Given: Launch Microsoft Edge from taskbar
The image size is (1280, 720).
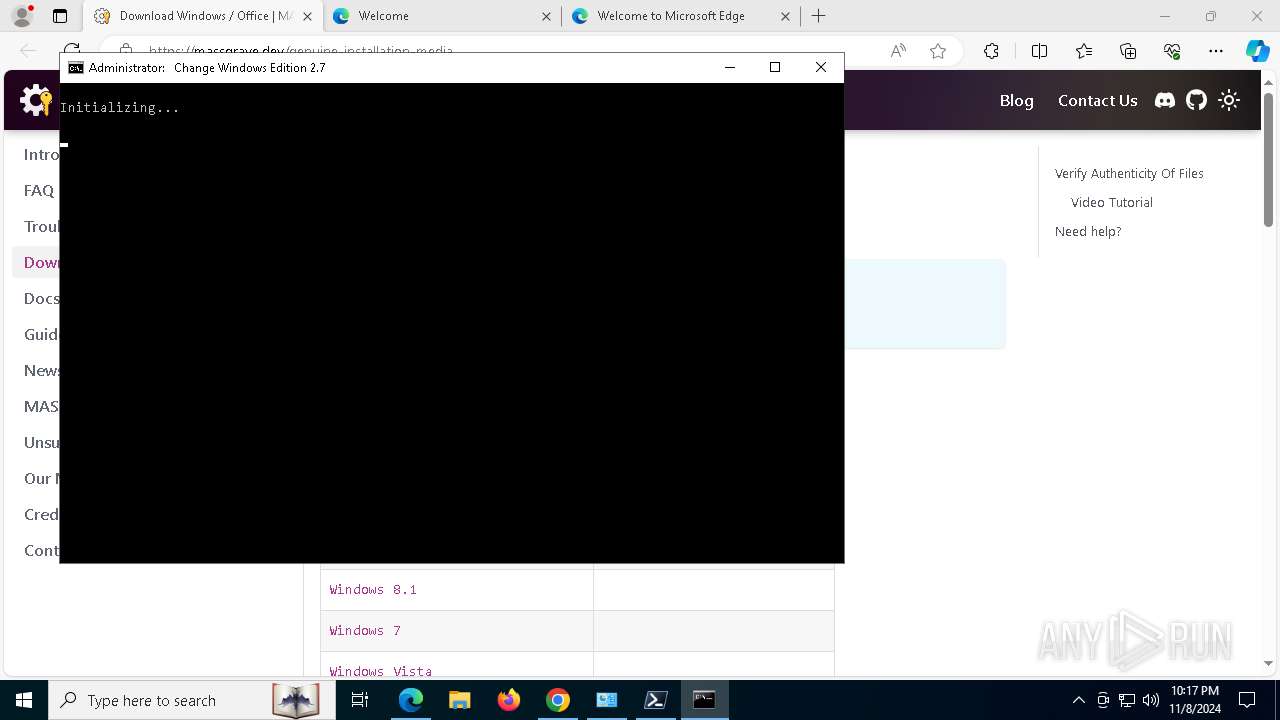Looking at the screenshot, I should pyautogui.click(x=411, y=700).
